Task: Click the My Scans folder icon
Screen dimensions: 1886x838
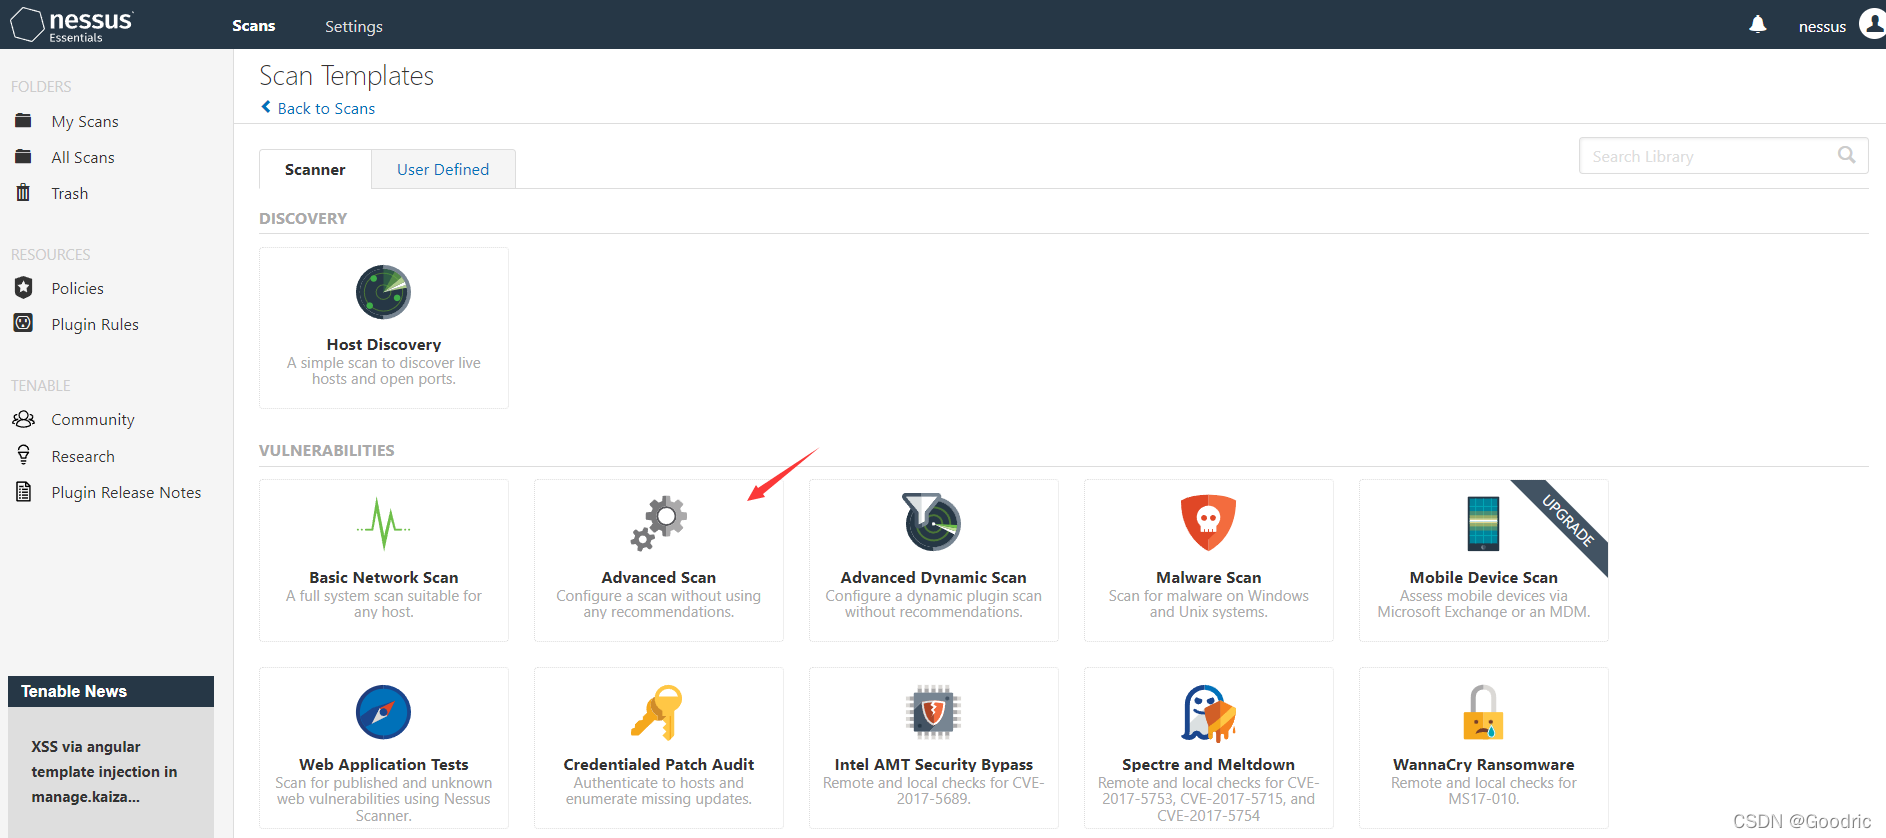Action: coord(23,121)
